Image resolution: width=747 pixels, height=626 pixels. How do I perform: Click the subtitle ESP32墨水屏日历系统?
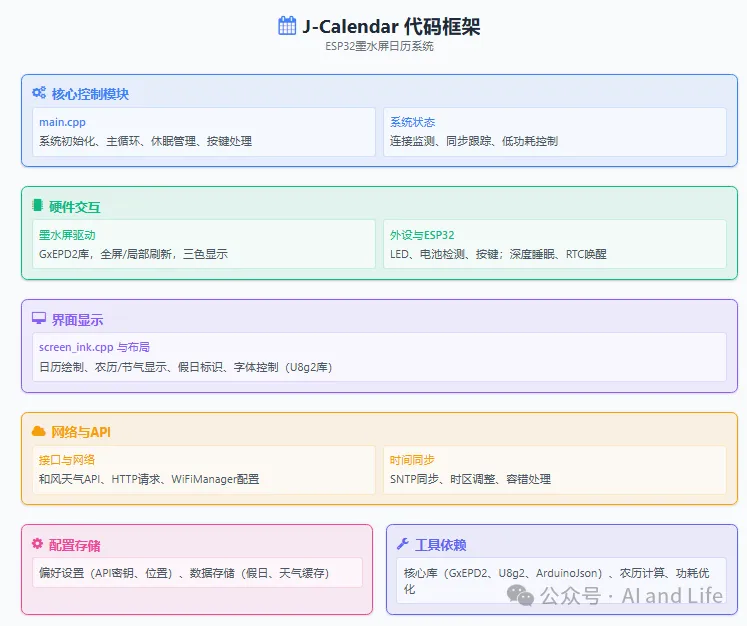(x=379, y=46)
